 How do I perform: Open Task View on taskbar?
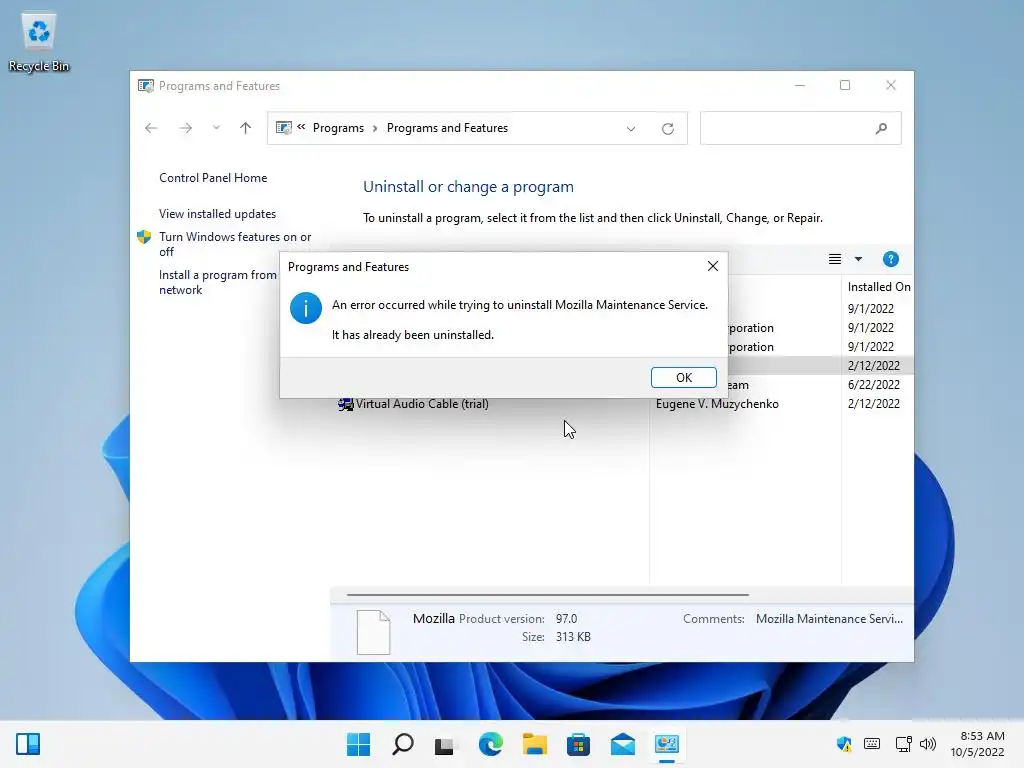[446, 744]
